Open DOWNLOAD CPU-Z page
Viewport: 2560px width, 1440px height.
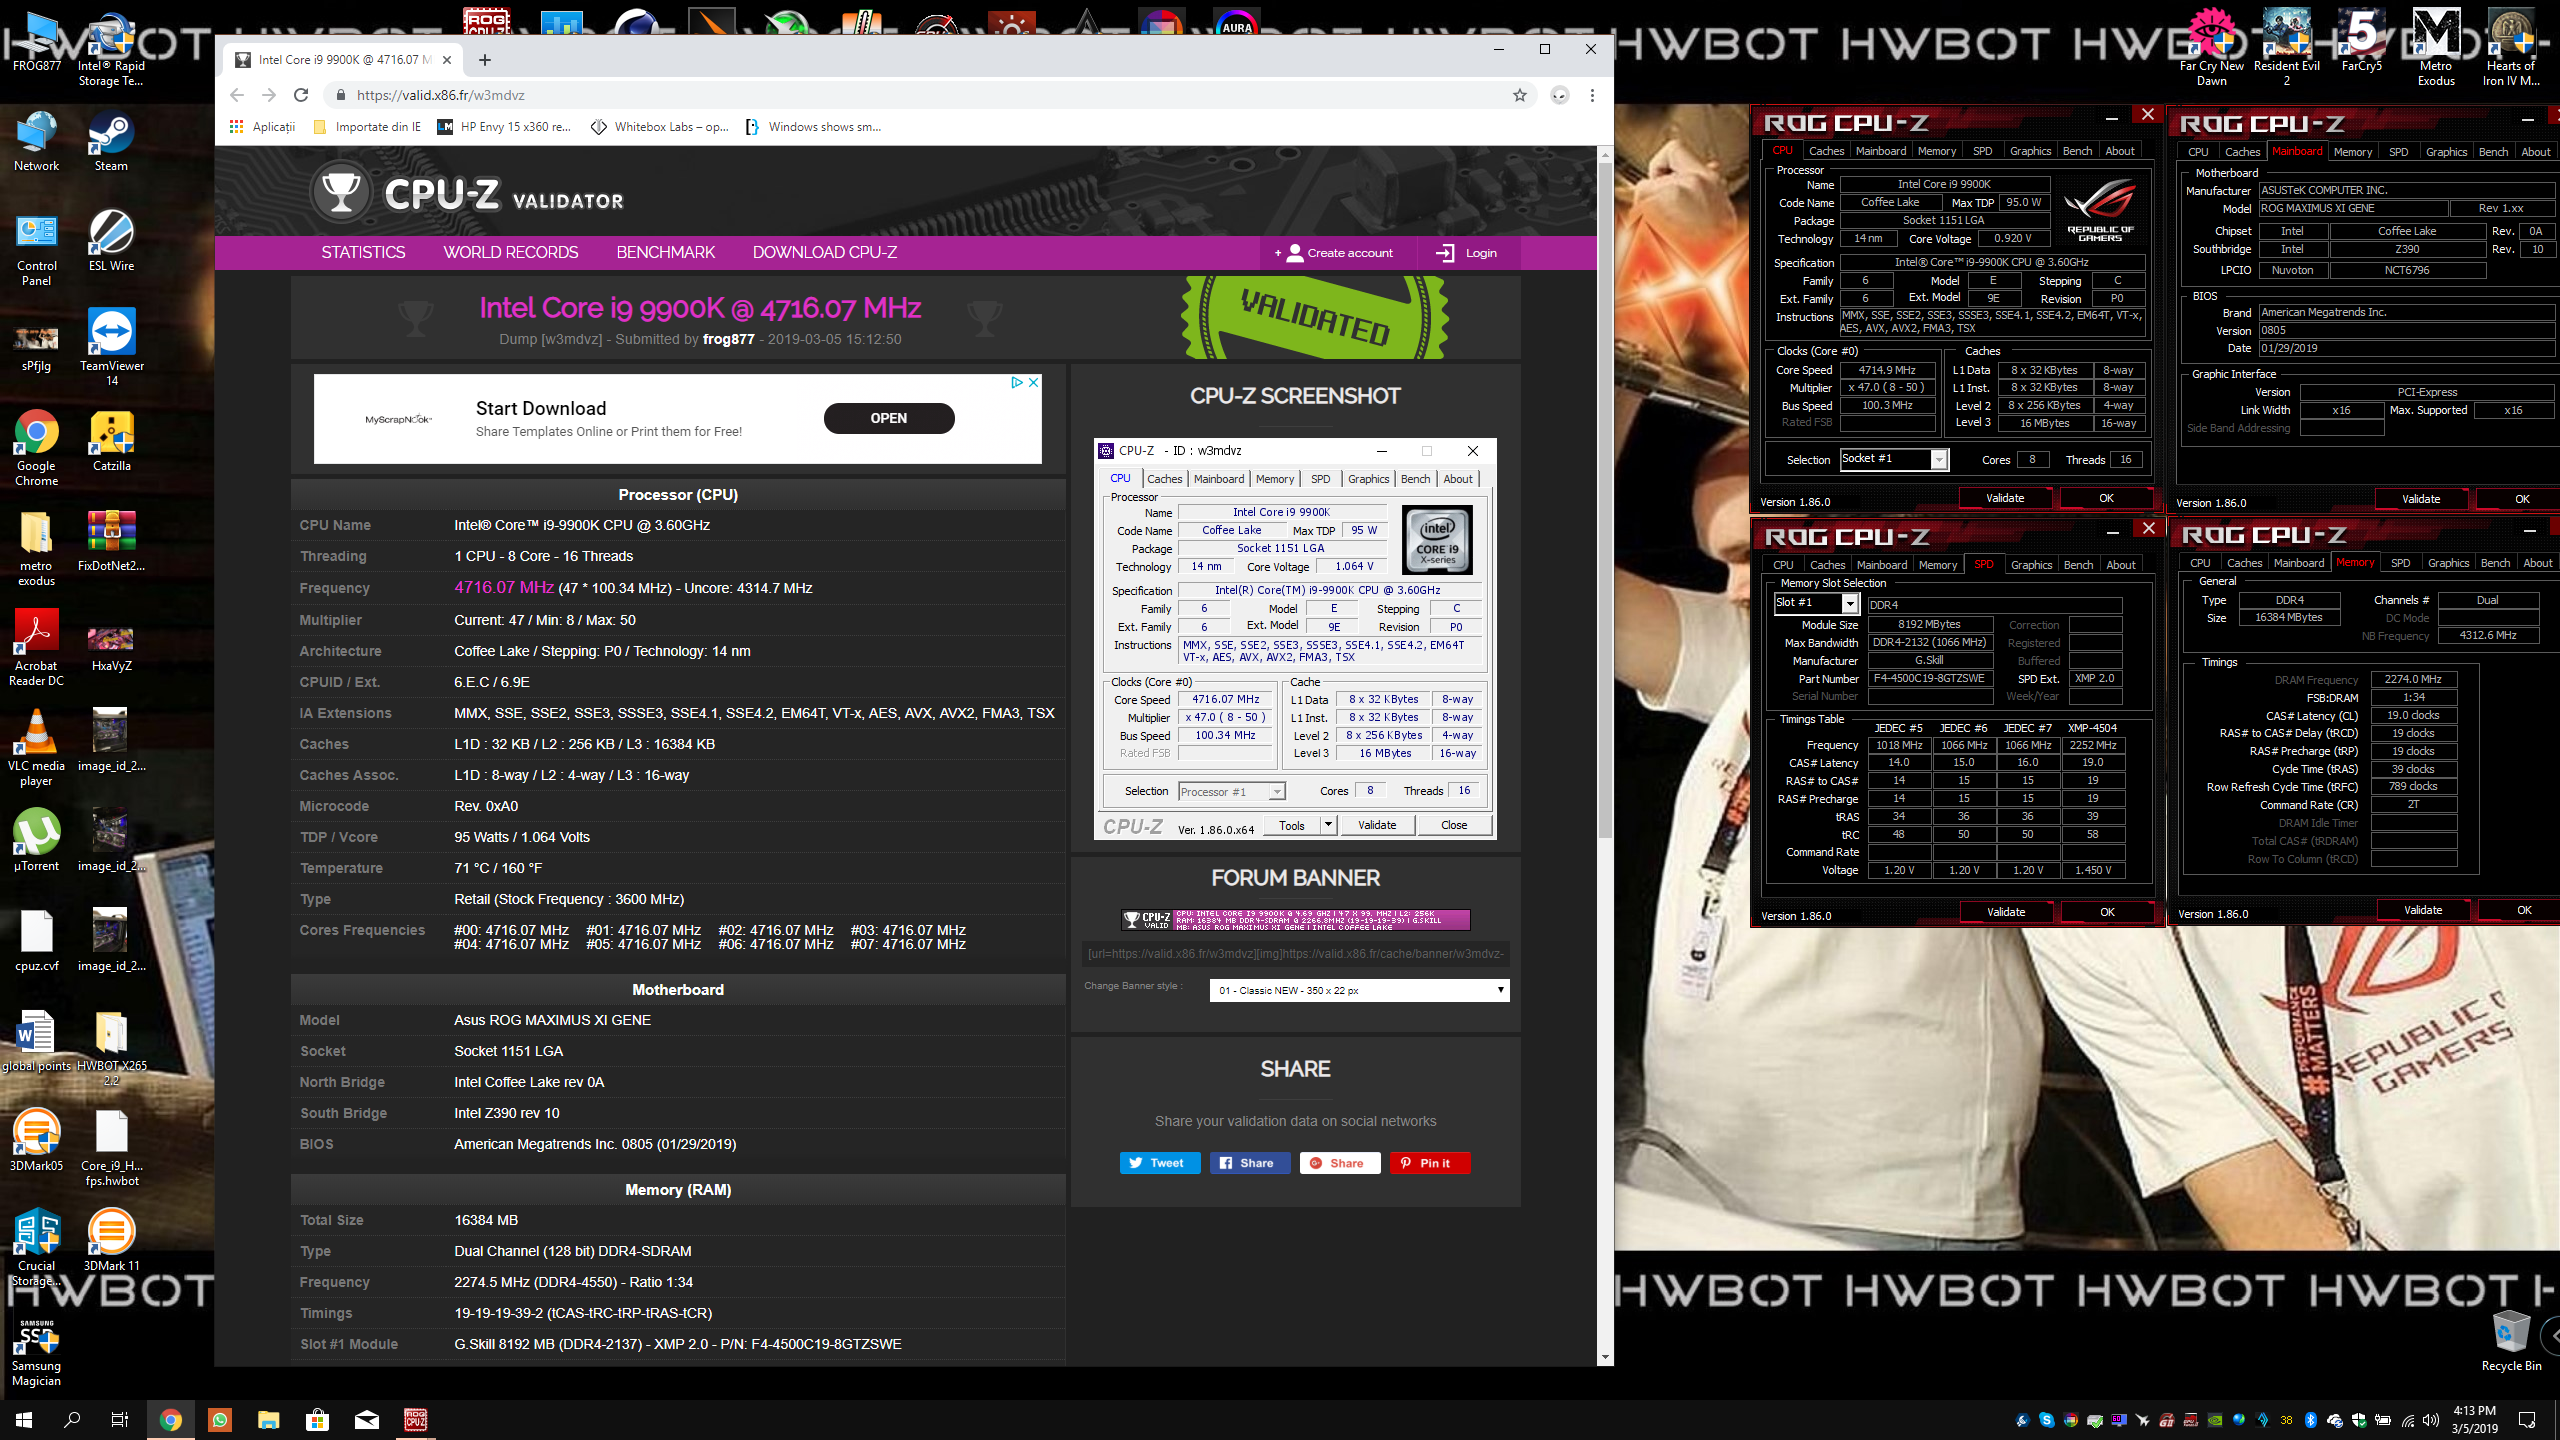click(824, 252)
